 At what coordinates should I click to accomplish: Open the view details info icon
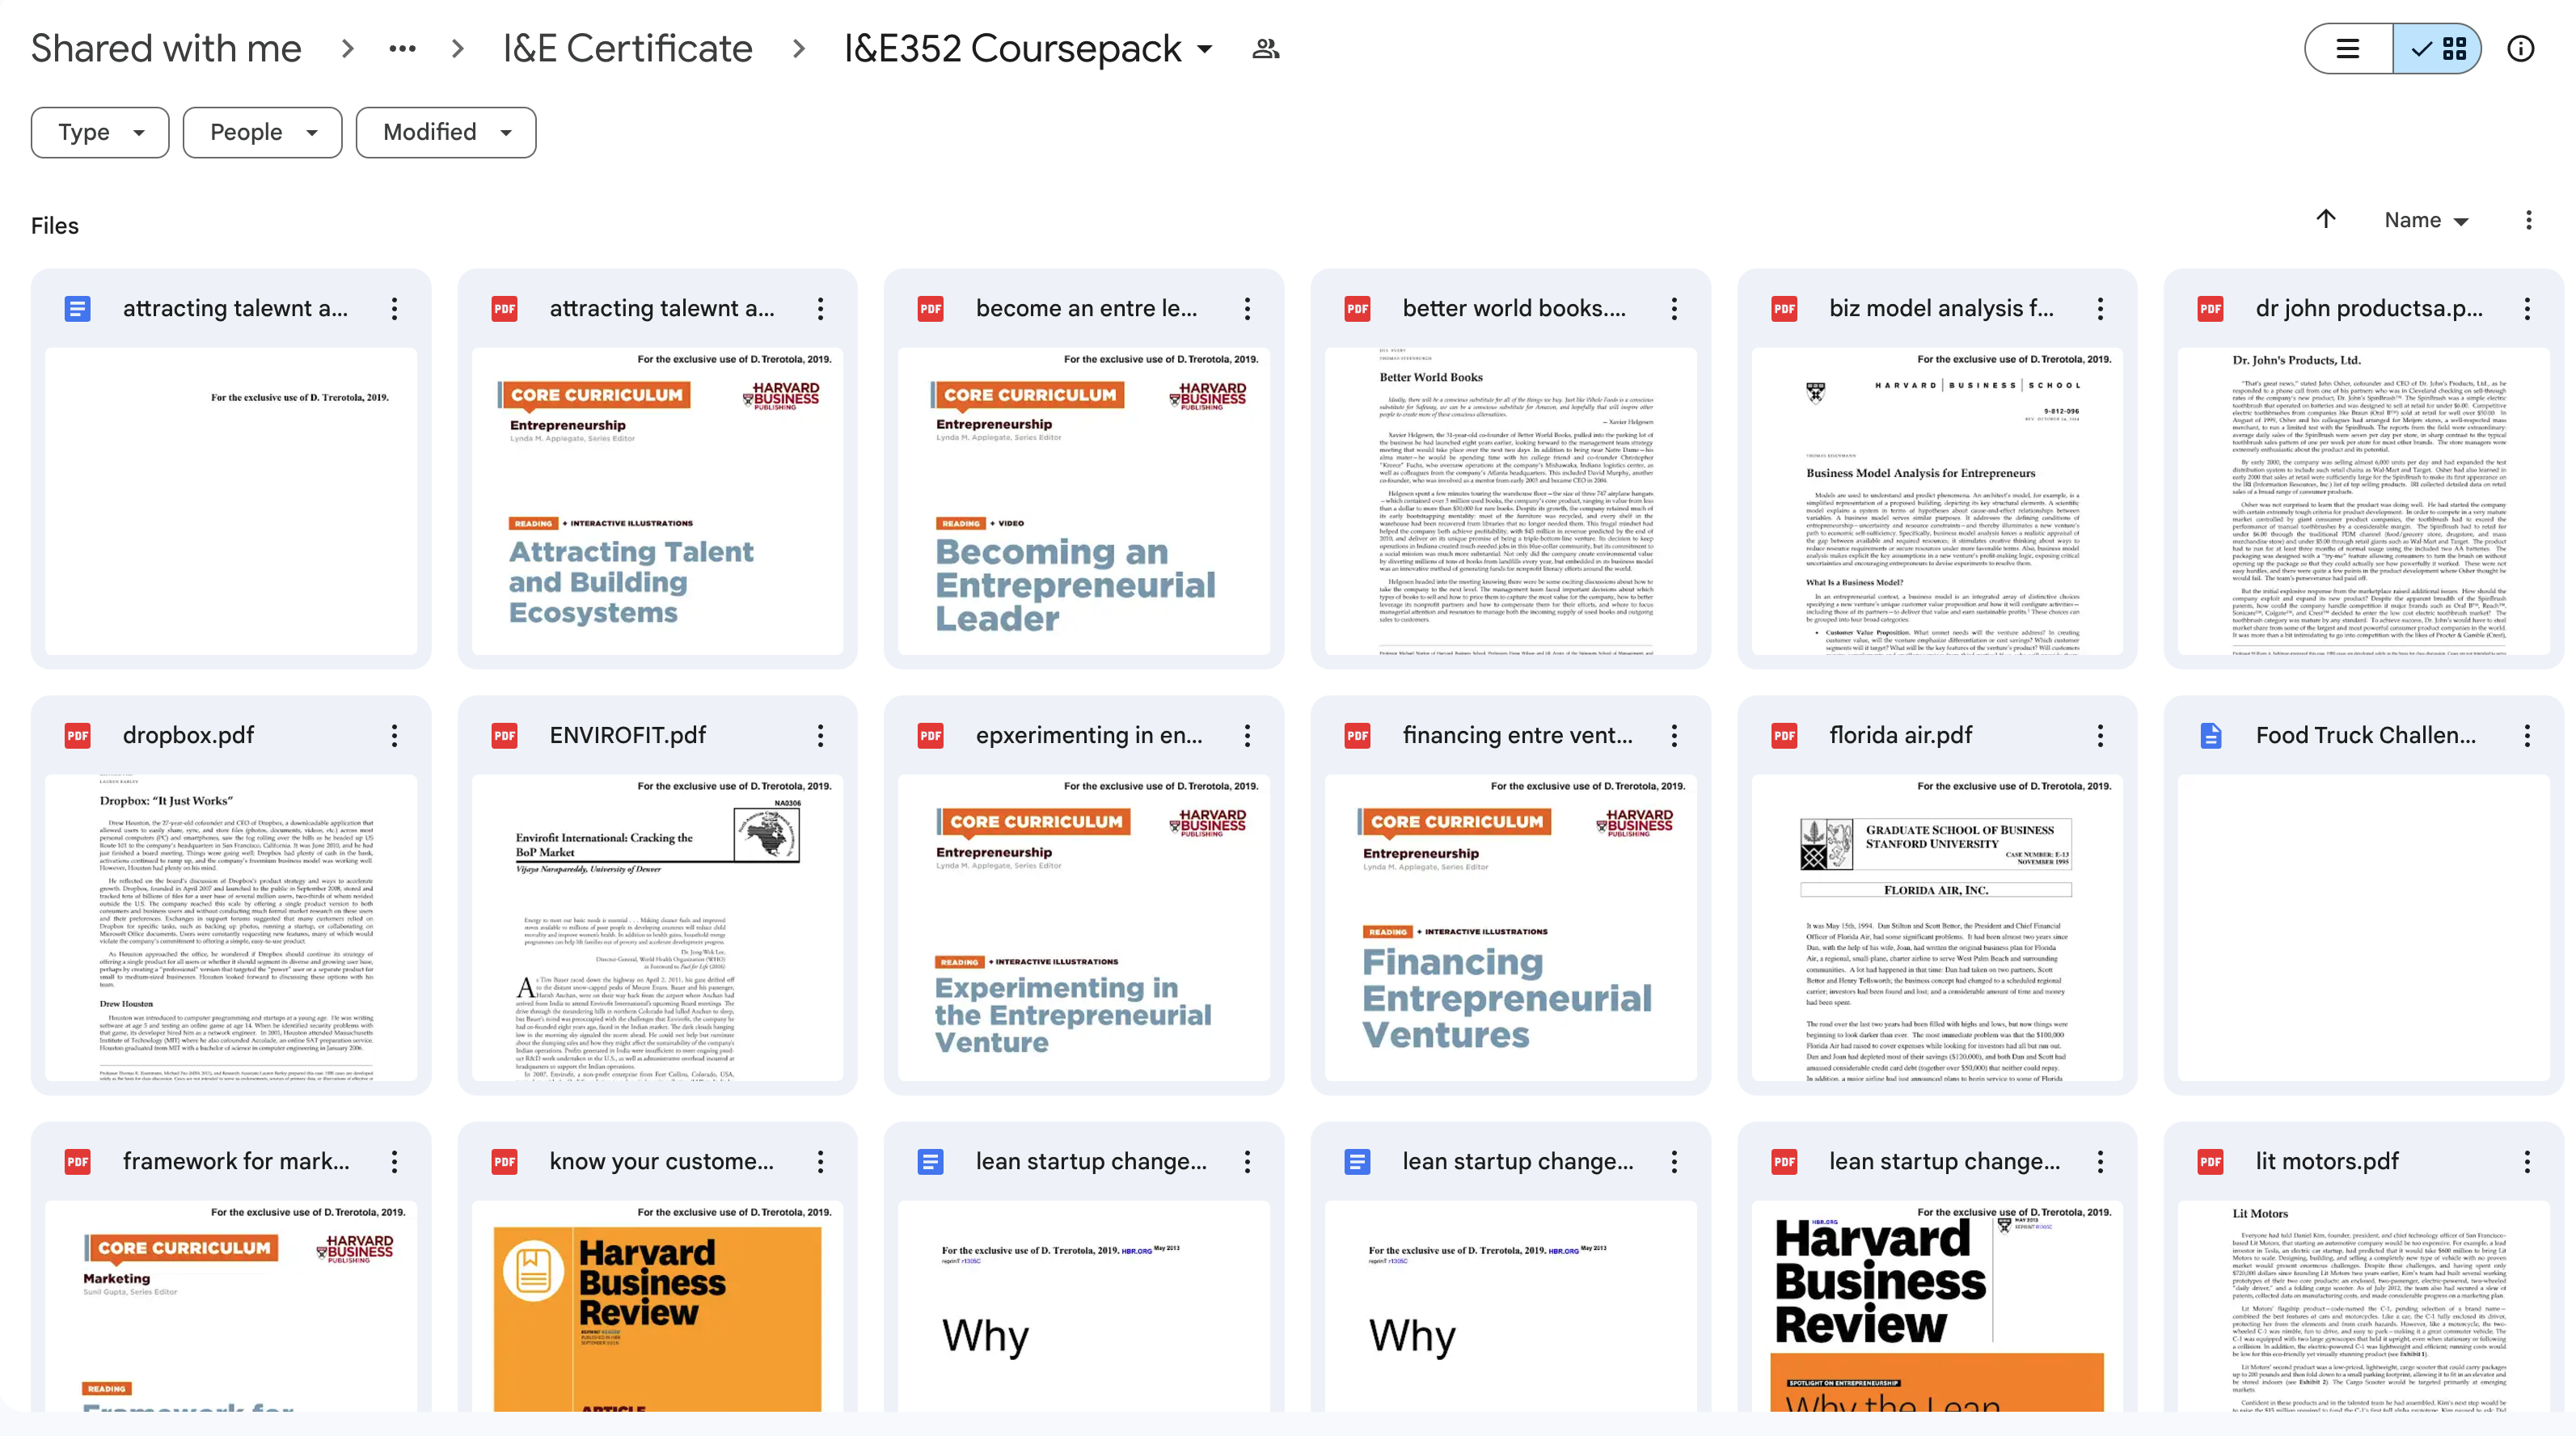2520,48
